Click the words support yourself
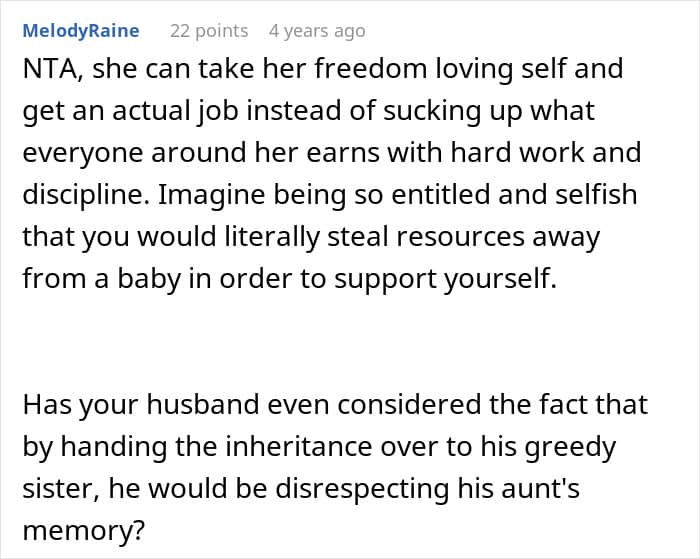 (445, 279)
